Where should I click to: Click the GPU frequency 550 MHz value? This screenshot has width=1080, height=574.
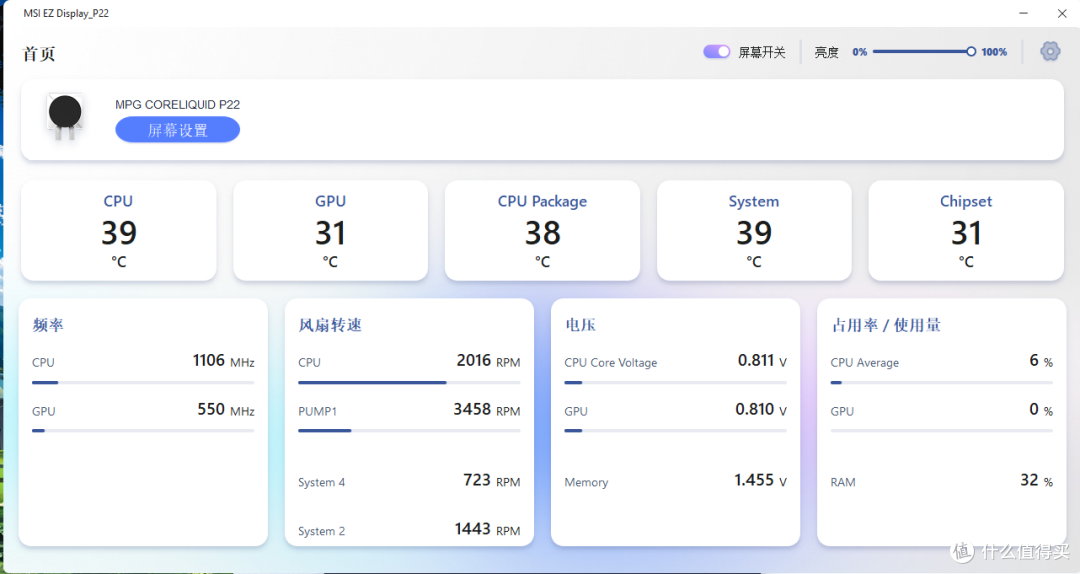[226, 410]
